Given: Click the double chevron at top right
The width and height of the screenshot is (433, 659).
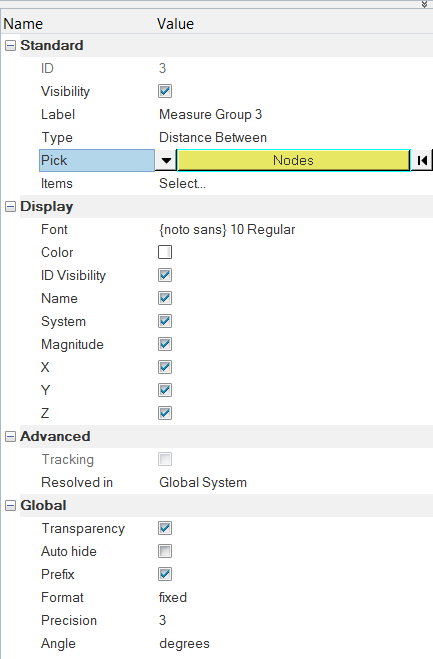Looking at the screenshot, I should [x=425, y=4].
